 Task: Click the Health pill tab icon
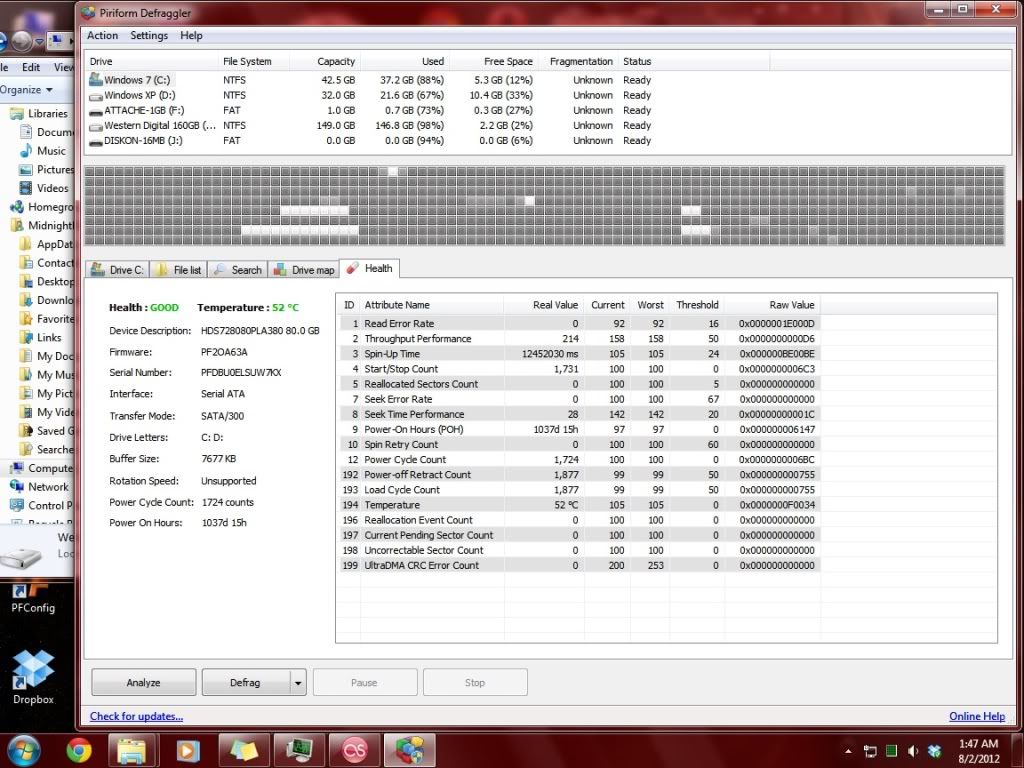coord(353,268)
